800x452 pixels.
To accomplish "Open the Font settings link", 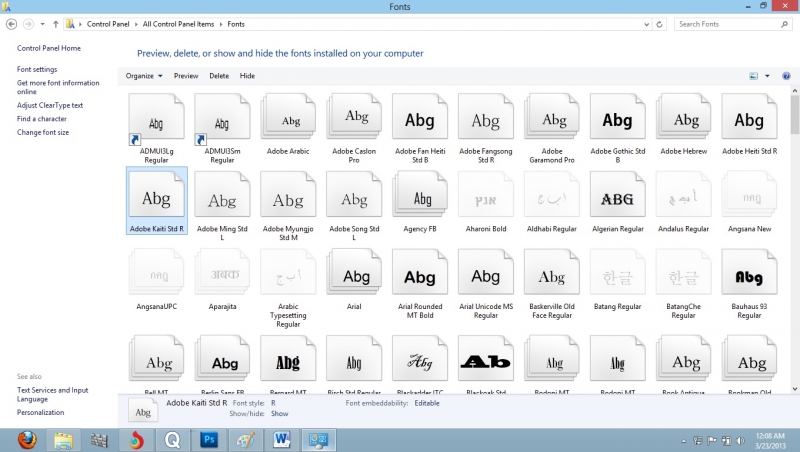I will [x=37, y=69].
